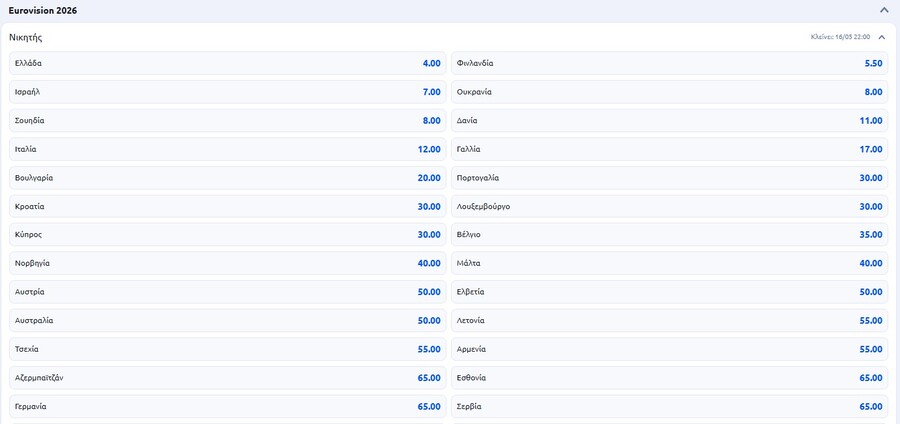Select Βουλγαρία odds 20.00

[x=228, y=178]
